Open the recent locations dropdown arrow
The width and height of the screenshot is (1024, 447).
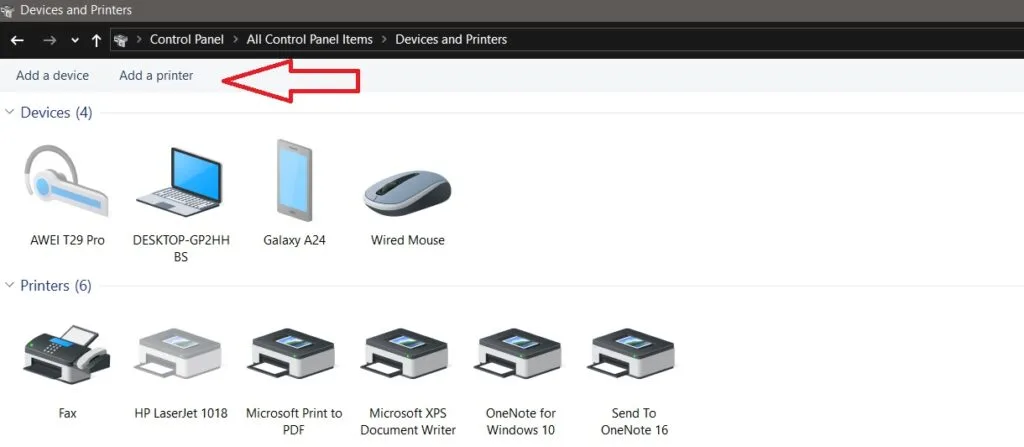tap(74, 41)
